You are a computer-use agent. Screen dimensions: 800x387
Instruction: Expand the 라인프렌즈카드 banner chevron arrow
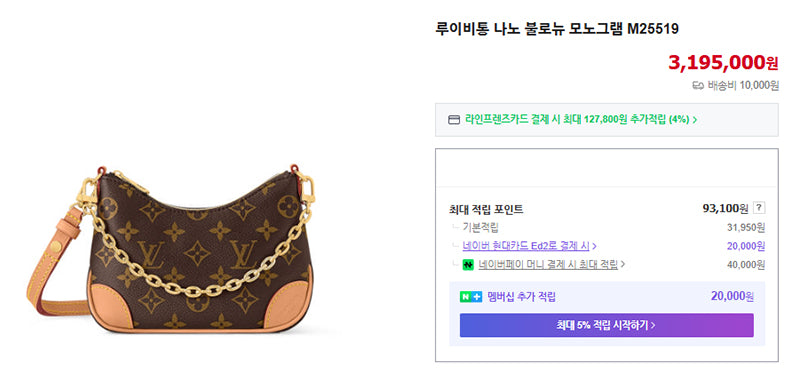pos(694,120)
